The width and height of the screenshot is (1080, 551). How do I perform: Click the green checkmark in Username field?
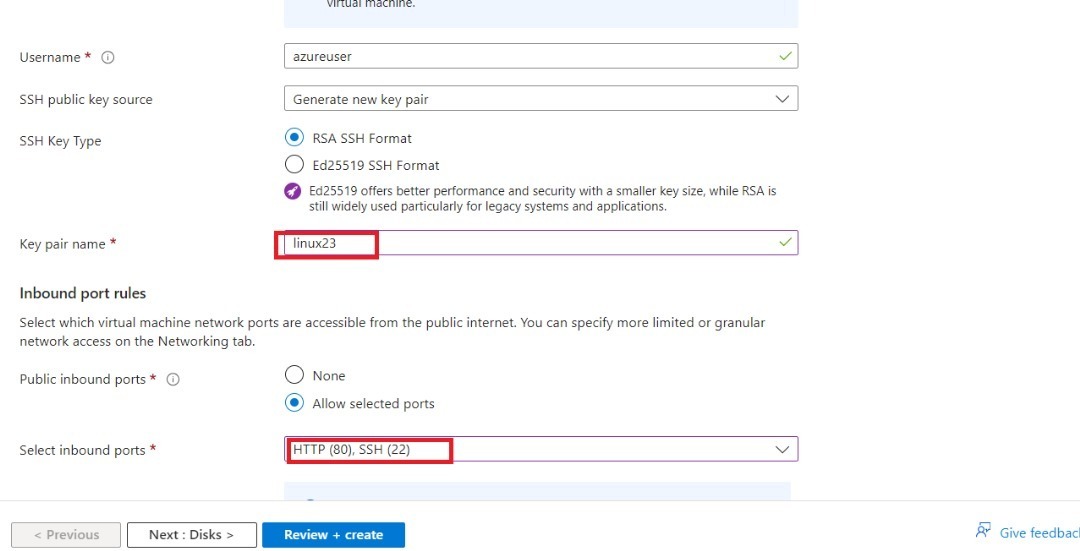pyautogui.click(x=785, y=57)
